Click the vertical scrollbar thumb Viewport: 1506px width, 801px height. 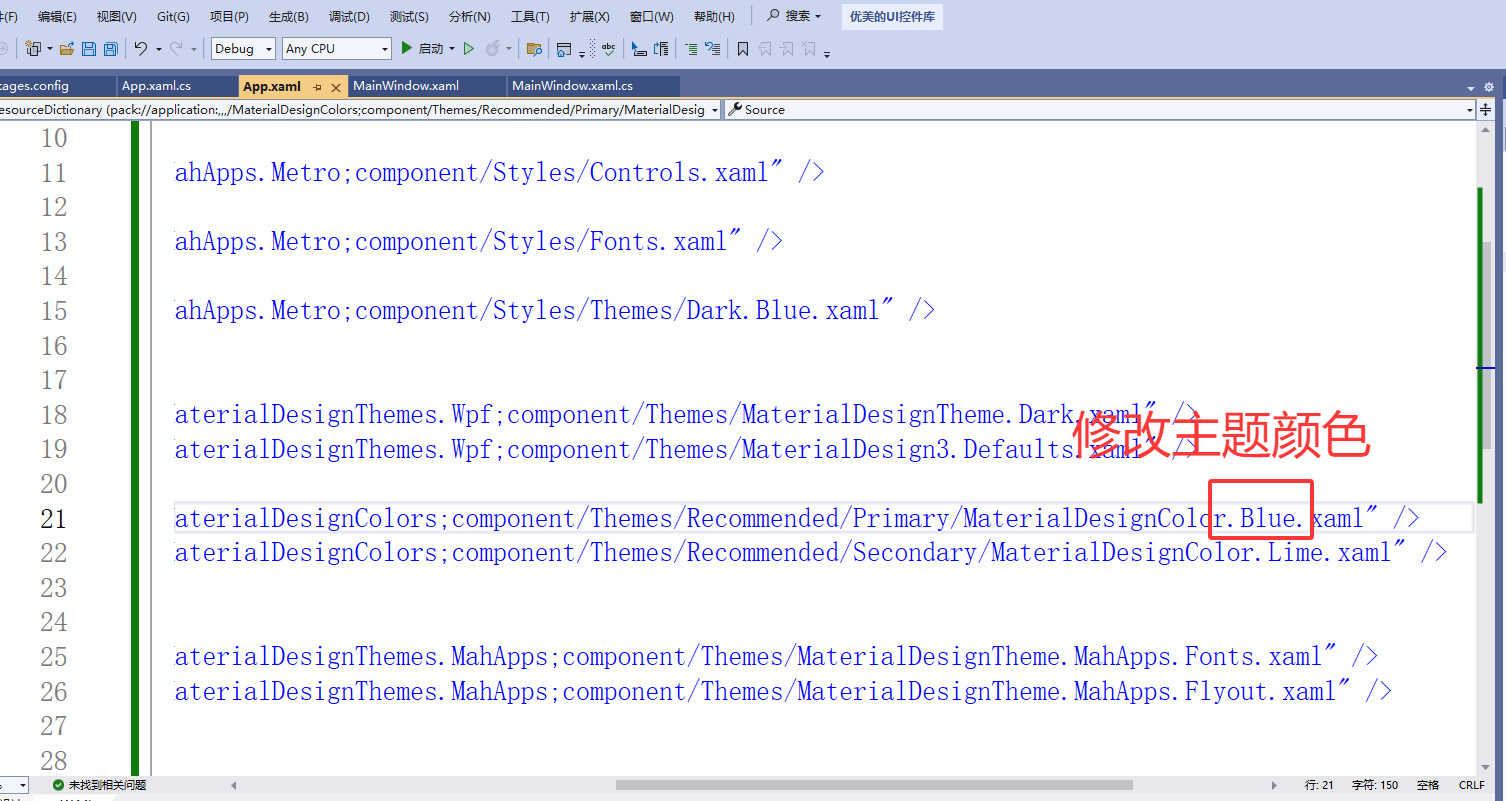1486,345
